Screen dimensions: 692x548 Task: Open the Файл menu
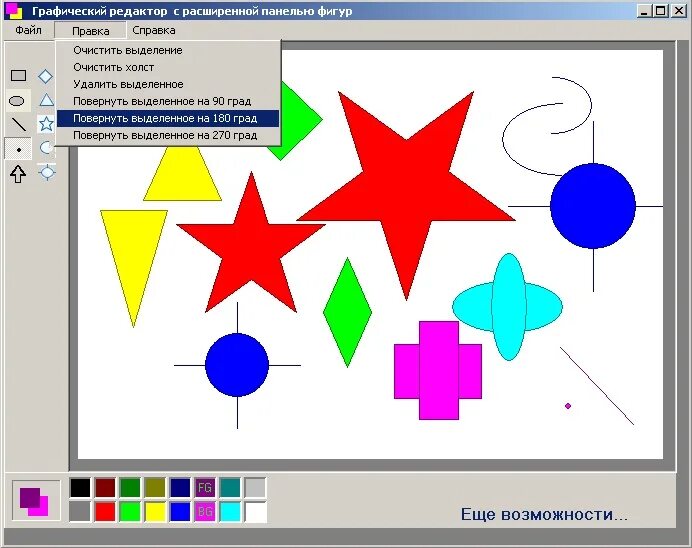click(x=28, y=30)
